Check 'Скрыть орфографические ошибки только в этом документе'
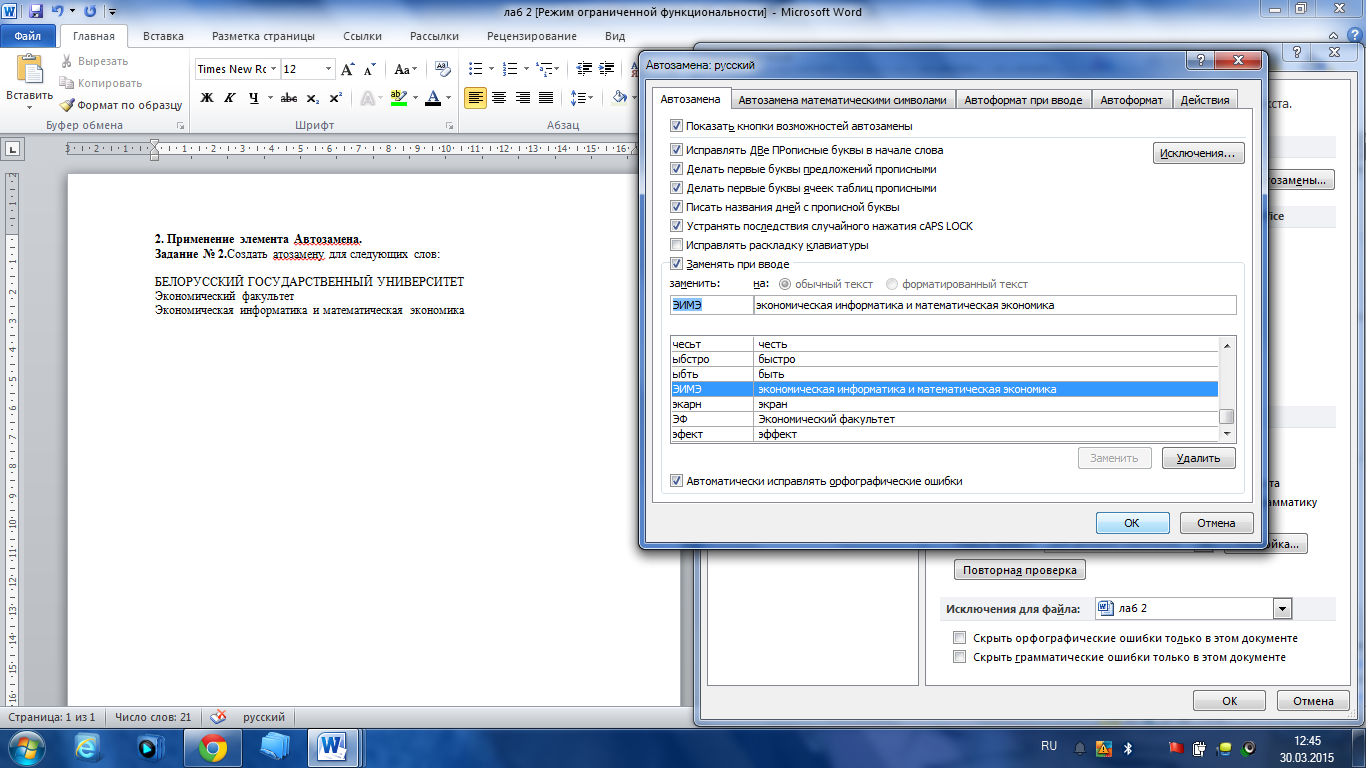The height and width of the screenshot is (768, 1366). tap(960, 638)
